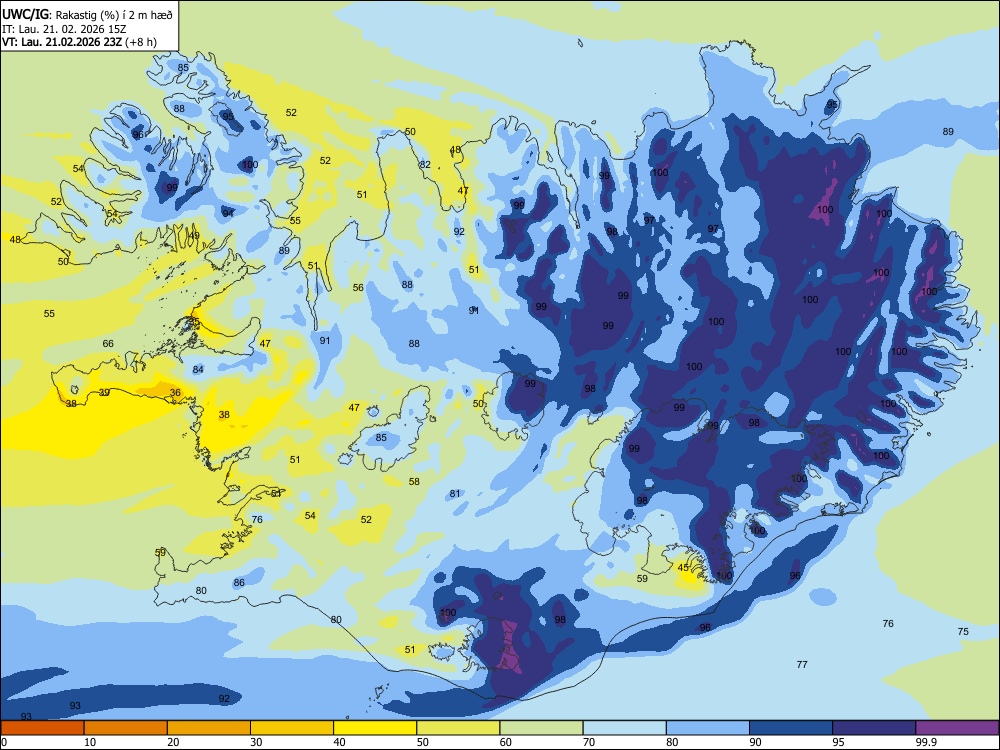Screen dimensions: 1000x750
Task: Click the legend tick label '99.9'
Action: 926,742
